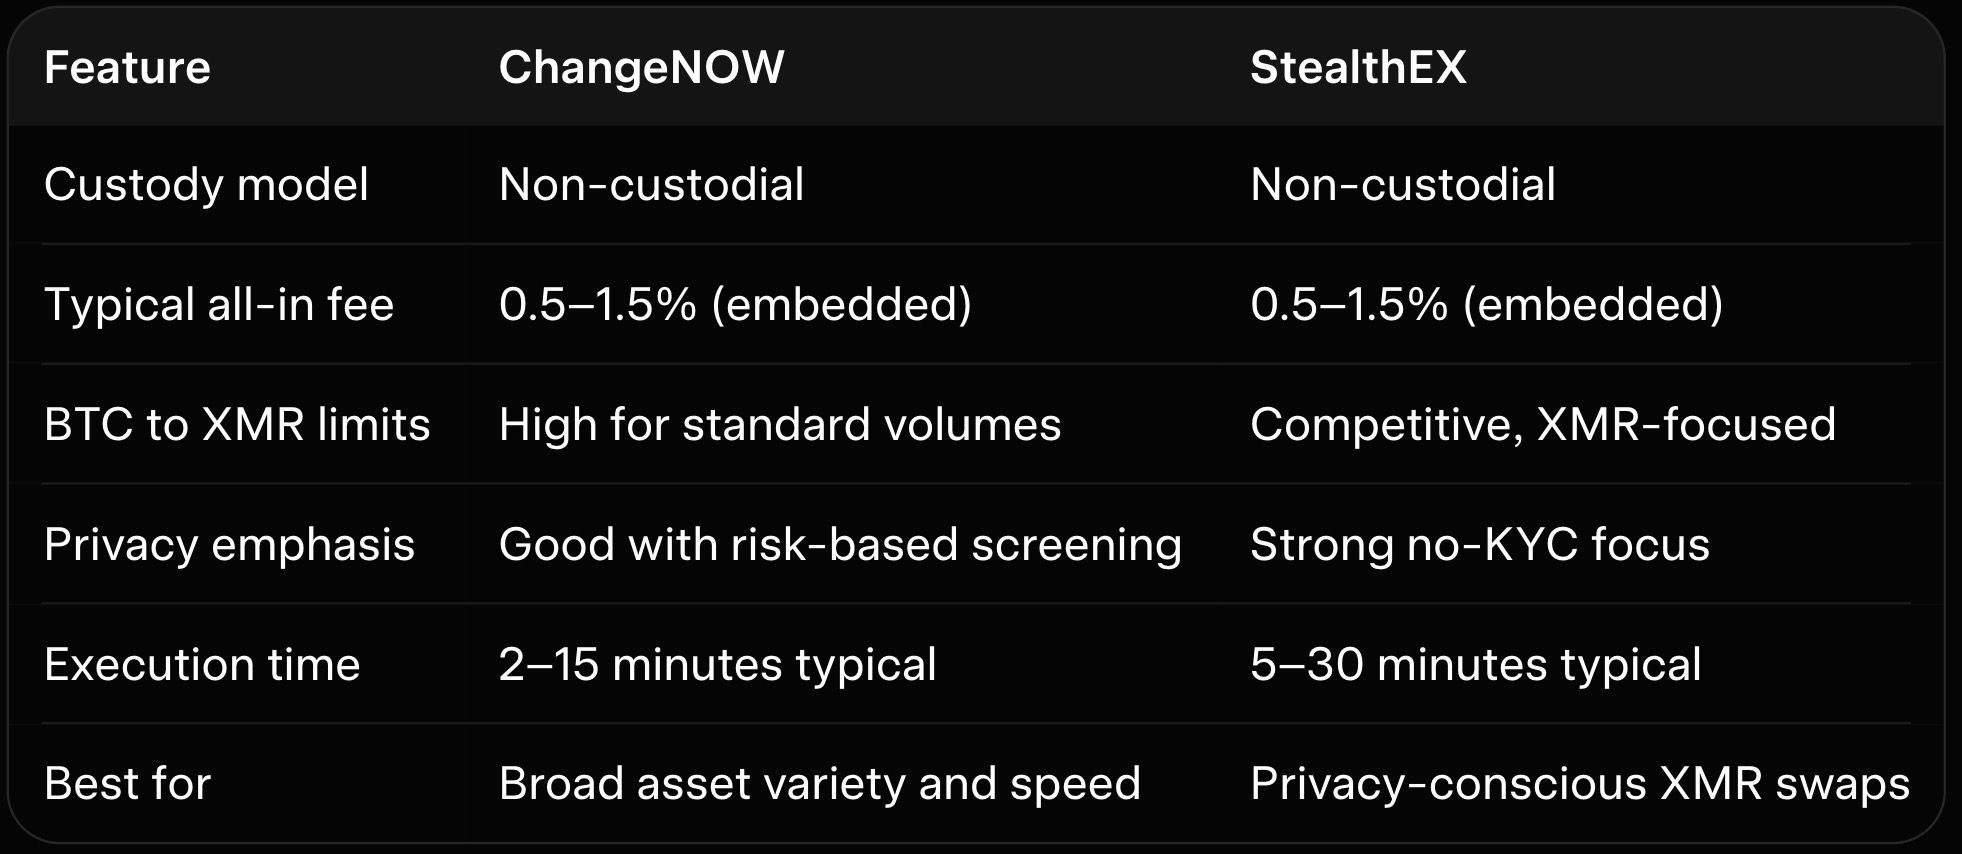Viewport: 1962px width, 854px height.
Task: Click ChangeNOW's Non-custodial cell
Action: (x=651, y=185)
